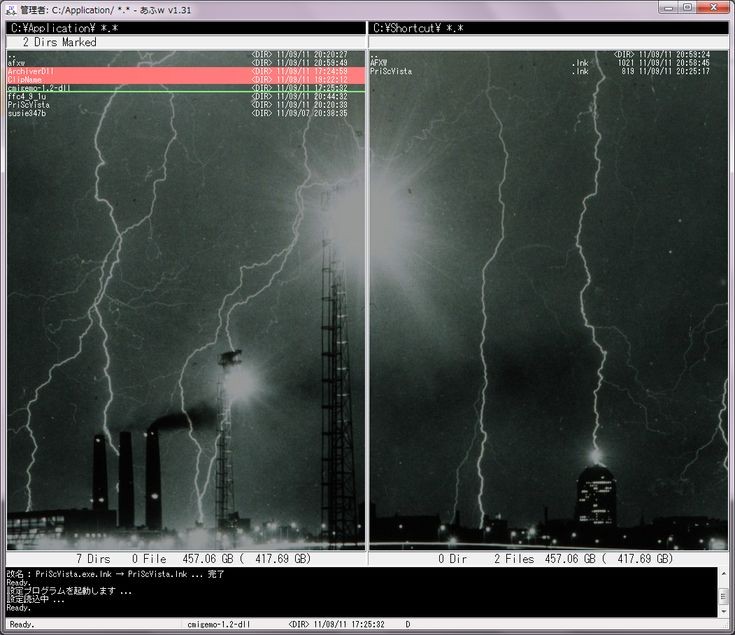
Task: Select PriScVista .lnk file in right pane
Action: pos(548,71)
